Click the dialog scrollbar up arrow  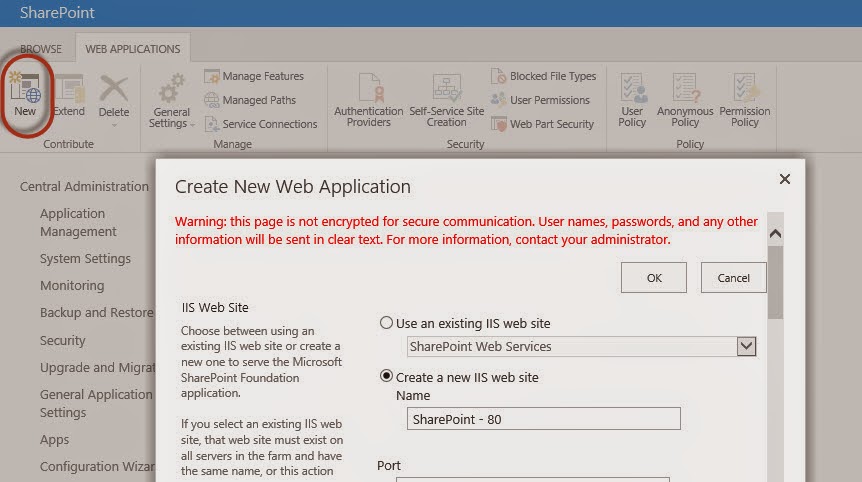(x=775, y=234)
